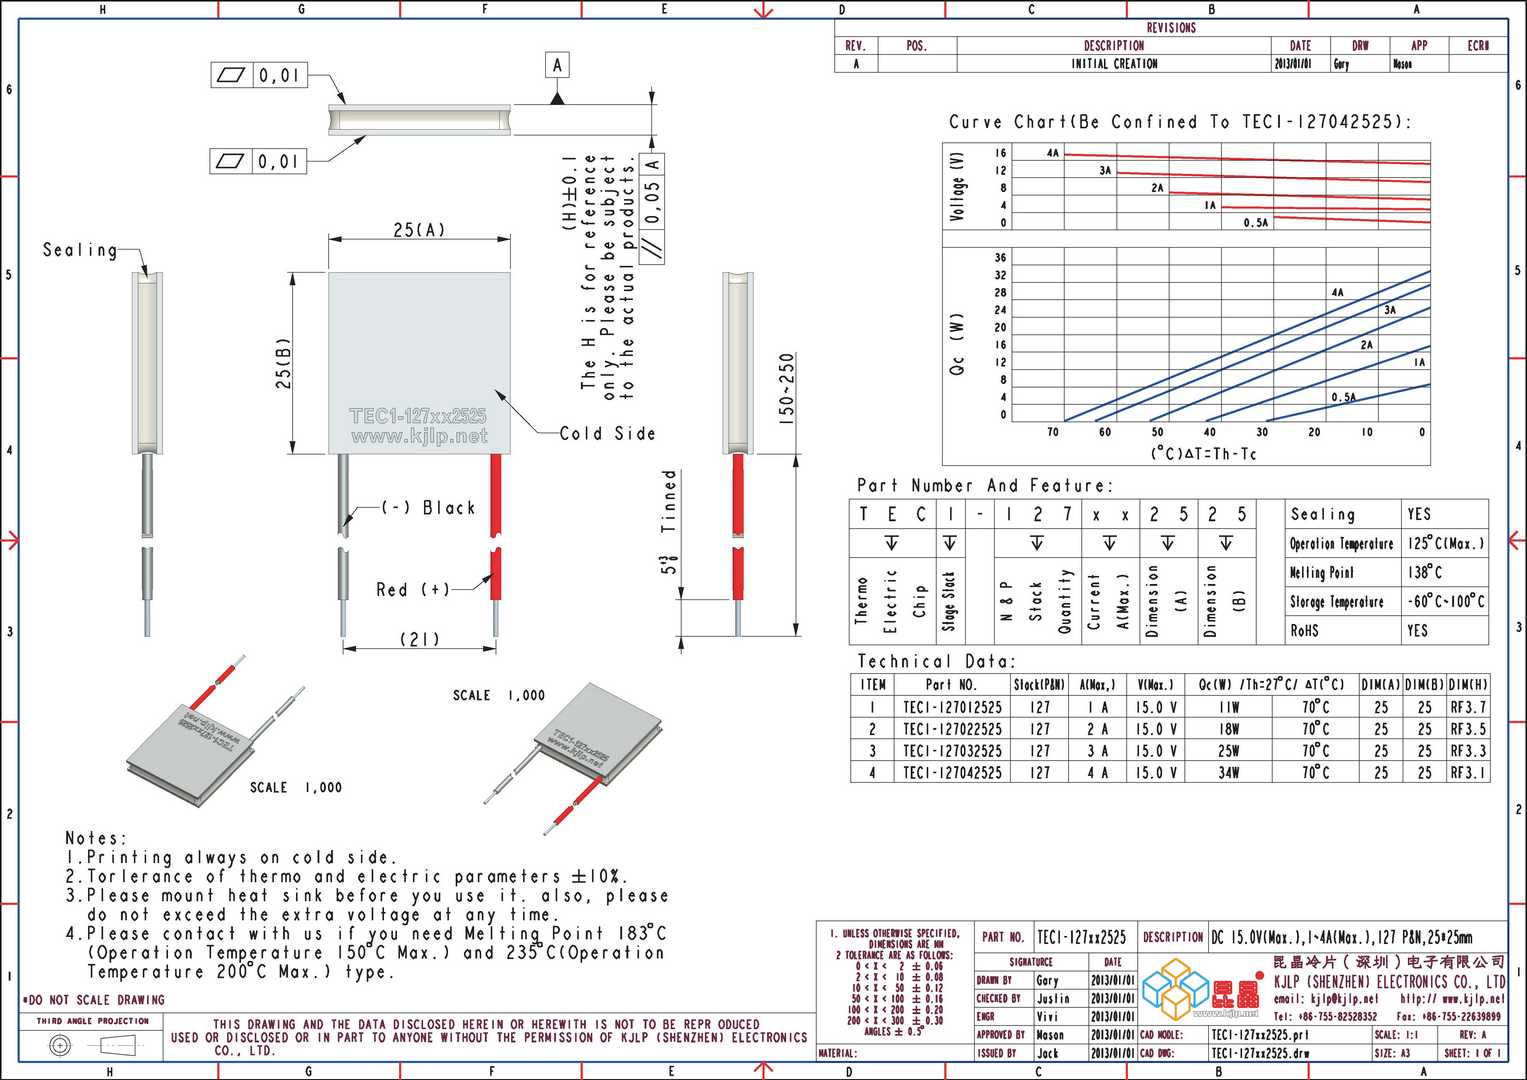Select the PART NO. field 'TEC1-127xx2525'
The height and width of the screenshot is (1080, 1527).
(1081, 937)
